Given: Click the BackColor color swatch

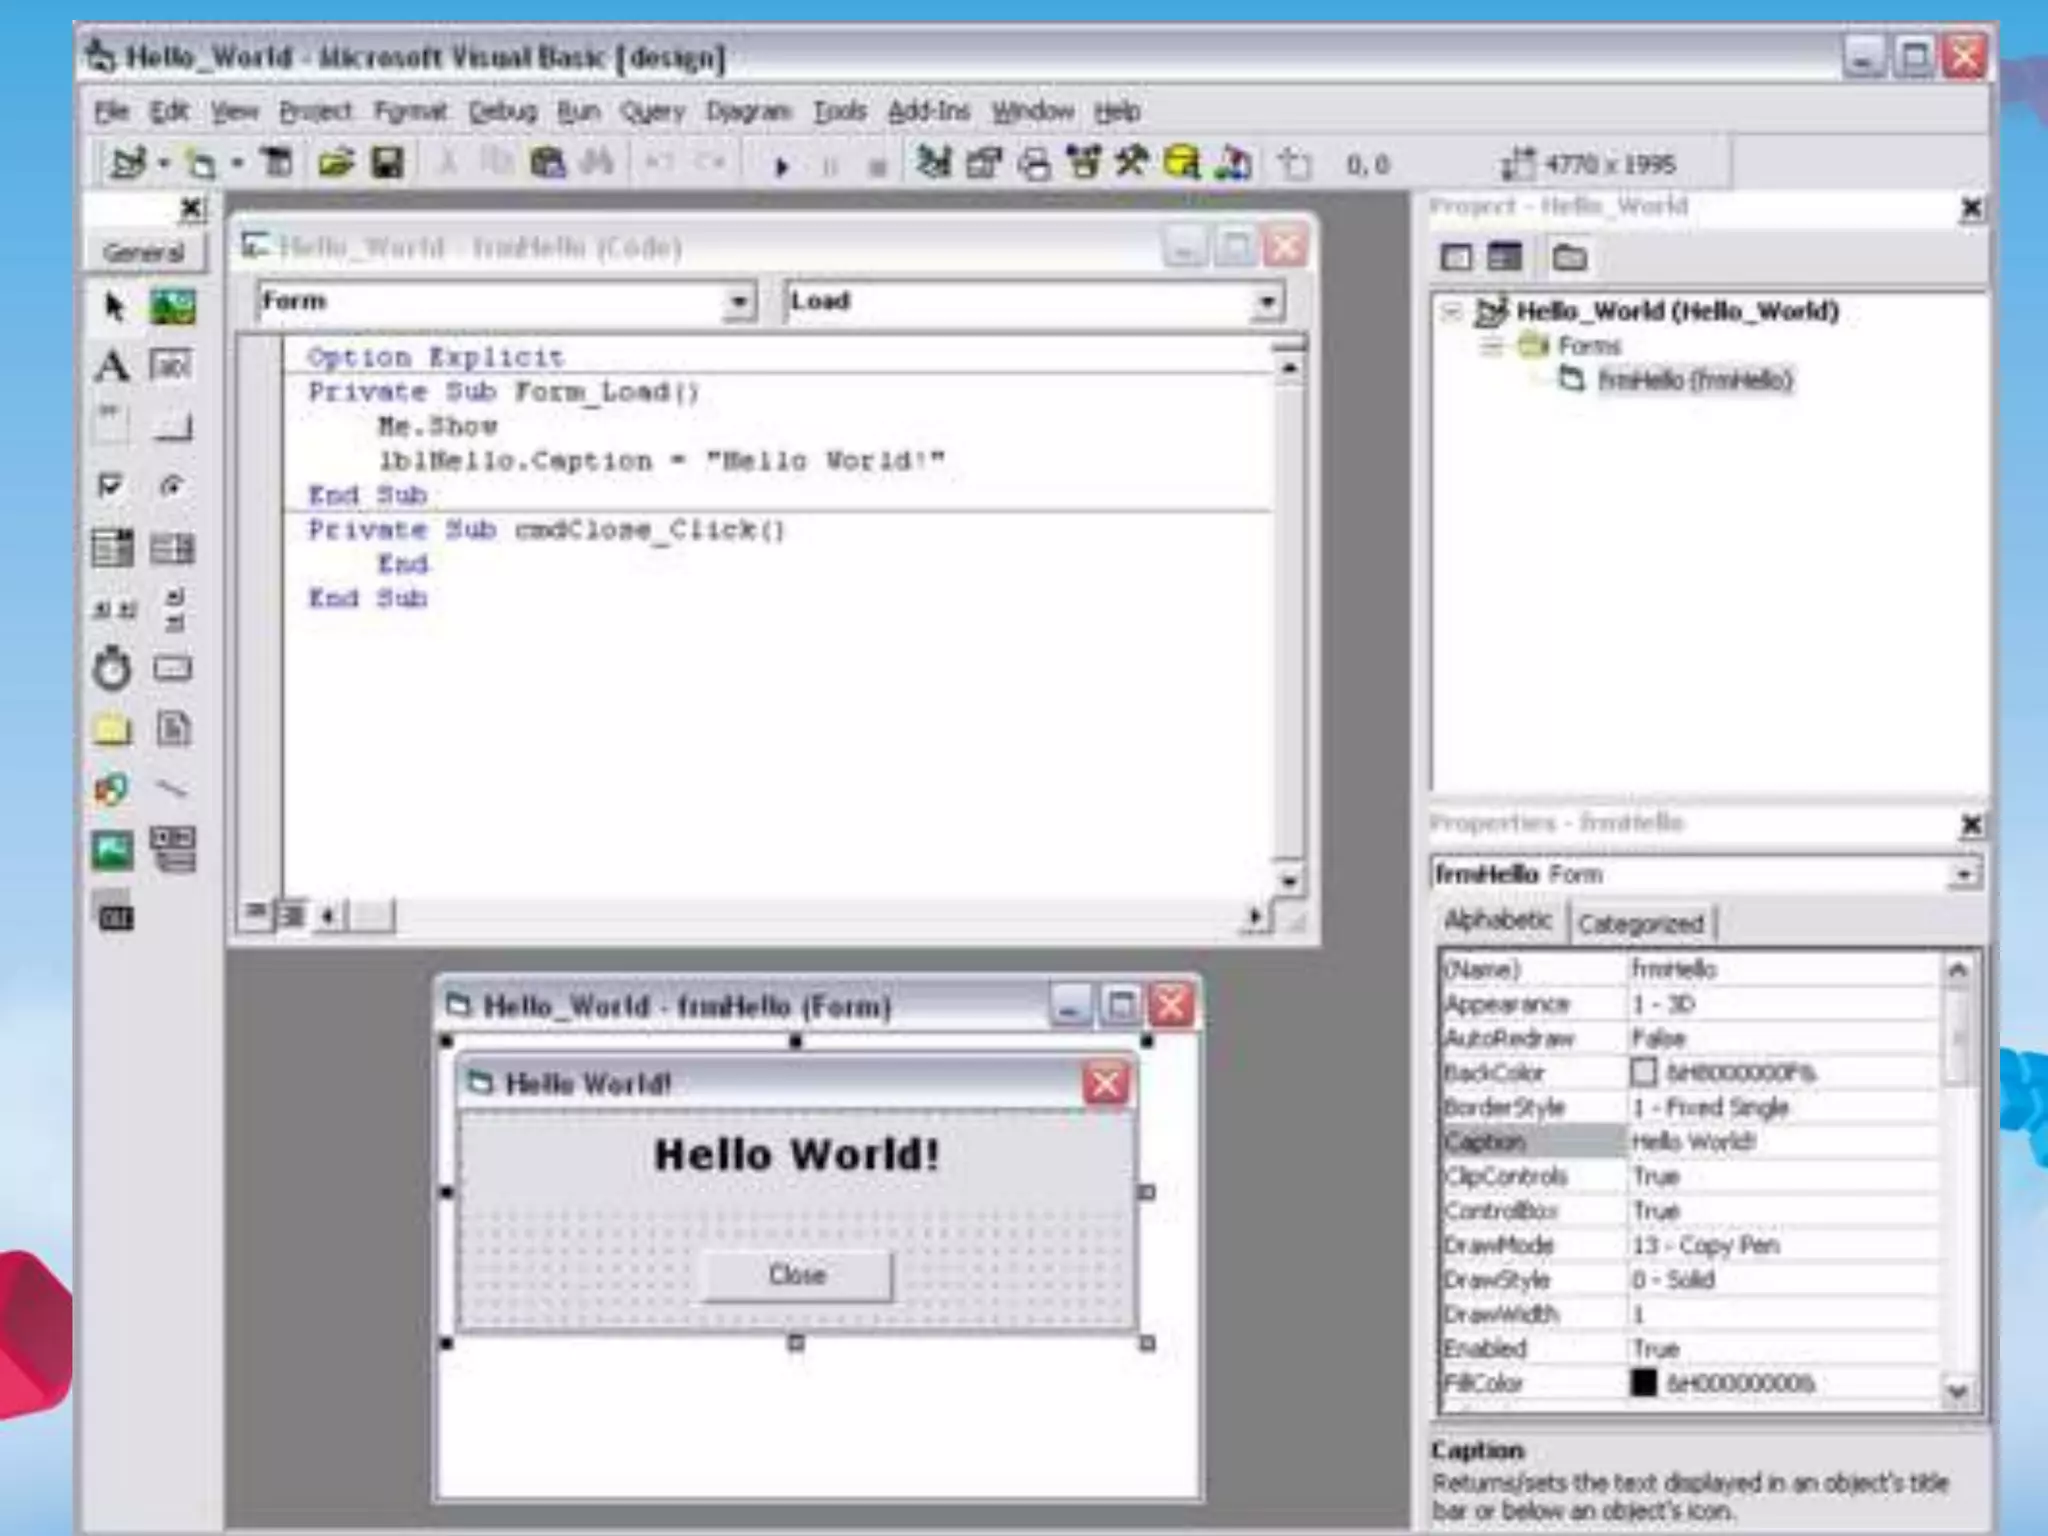Looking at the screenshot, I should (1643, 1072).
